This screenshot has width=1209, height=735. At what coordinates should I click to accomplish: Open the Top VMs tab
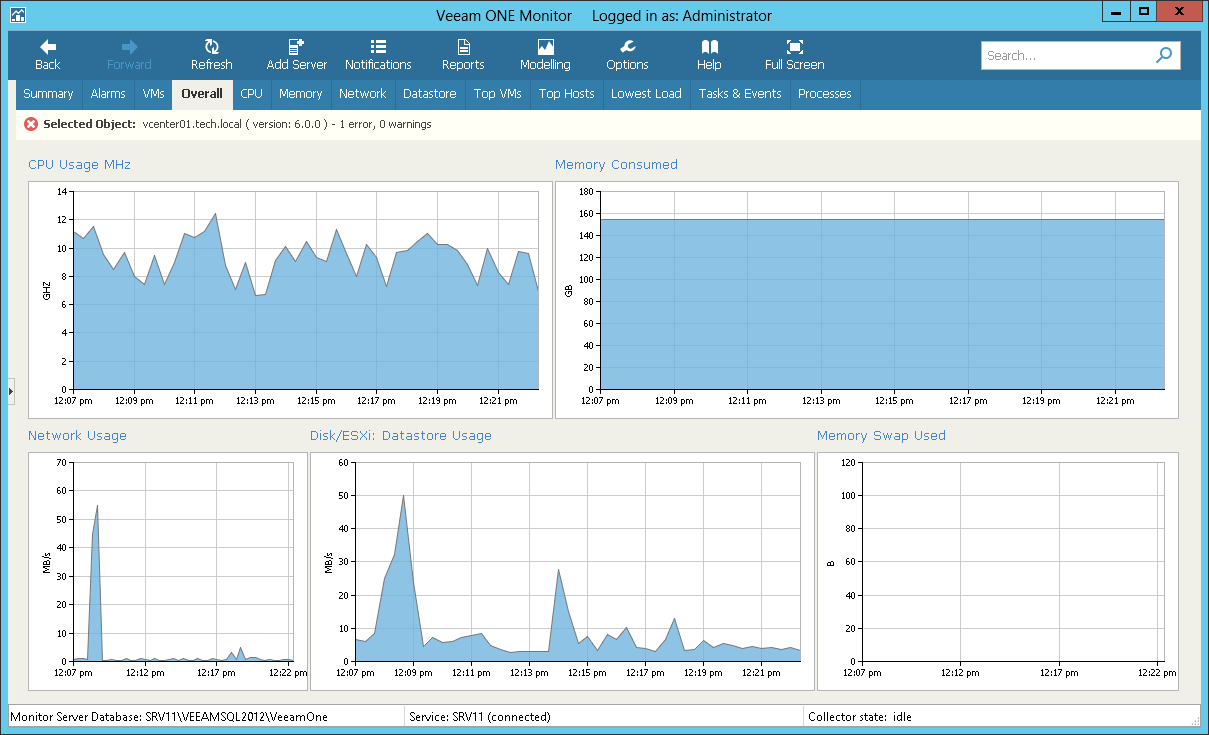[x=498, y=94]
